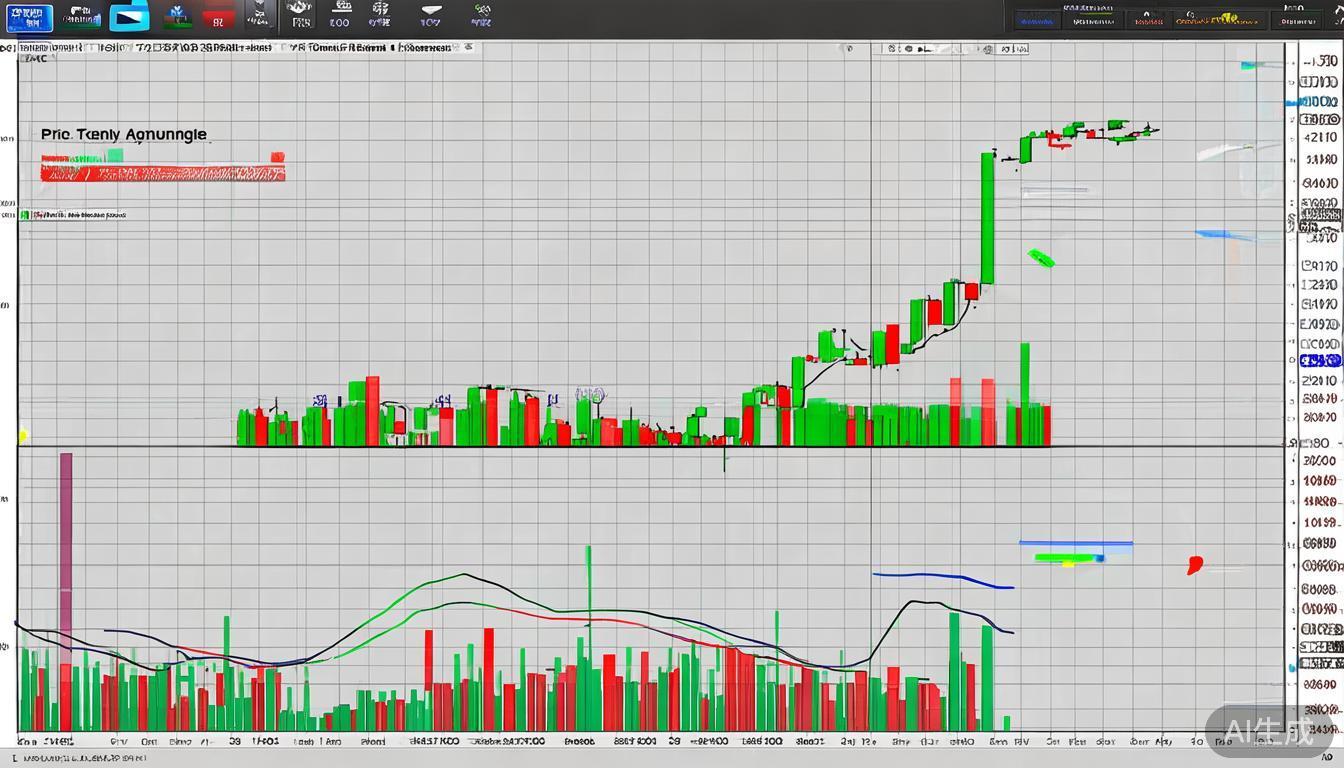Click the blue highlighted button in top-left toolbar
The height and width of the screenshot is (768, 1344).
pos(27,17)
